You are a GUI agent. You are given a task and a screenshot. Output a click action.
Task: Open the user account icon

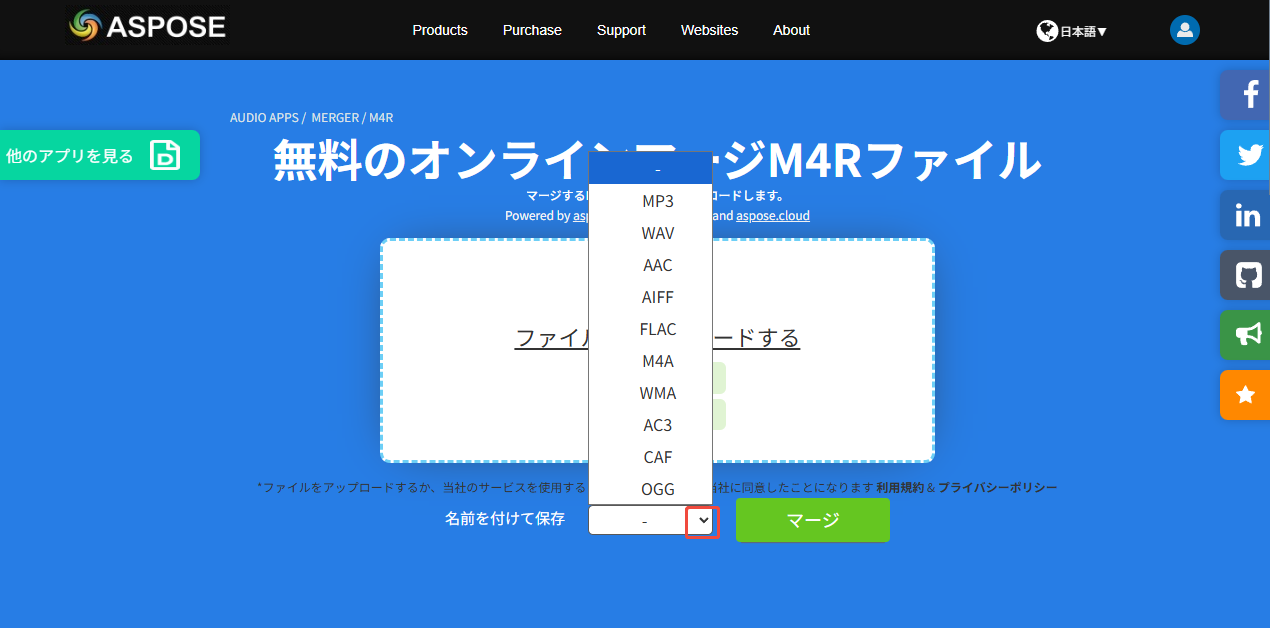[x=1184, y=30]
